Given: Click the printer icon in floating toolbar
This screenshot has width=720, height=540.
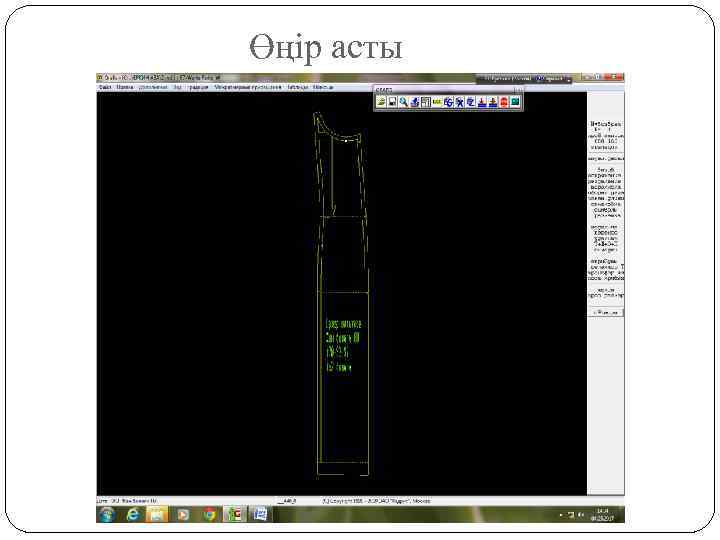Looking at the screenshot, I should coord(415,102).
